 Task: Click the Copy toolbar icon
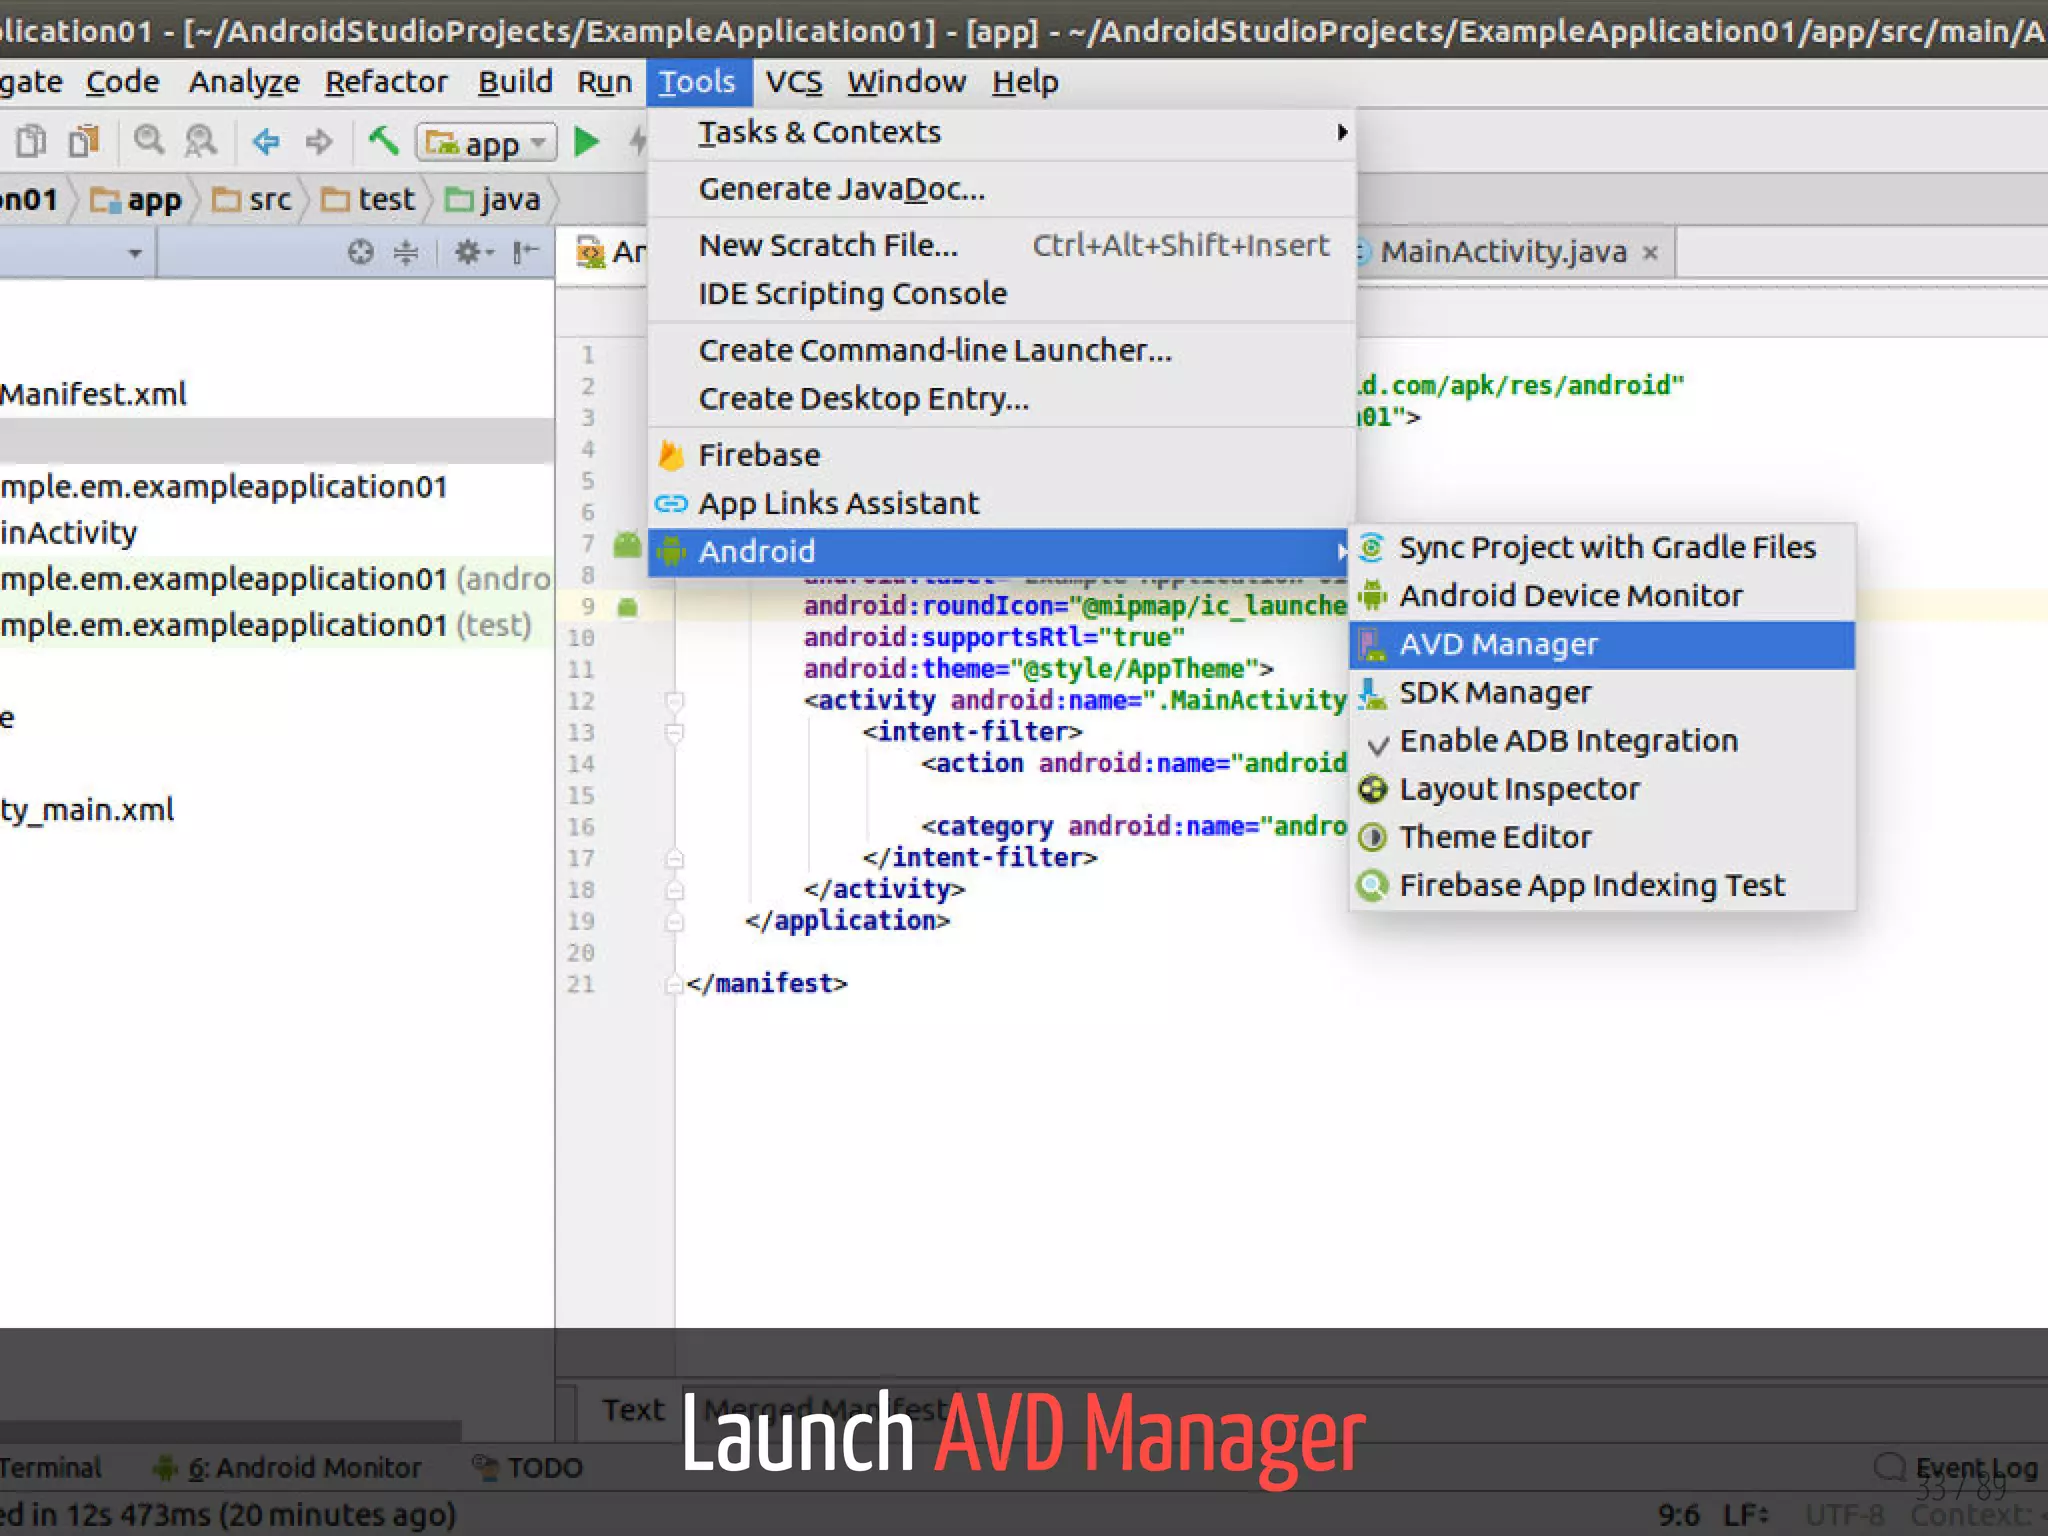coord(31,141)
